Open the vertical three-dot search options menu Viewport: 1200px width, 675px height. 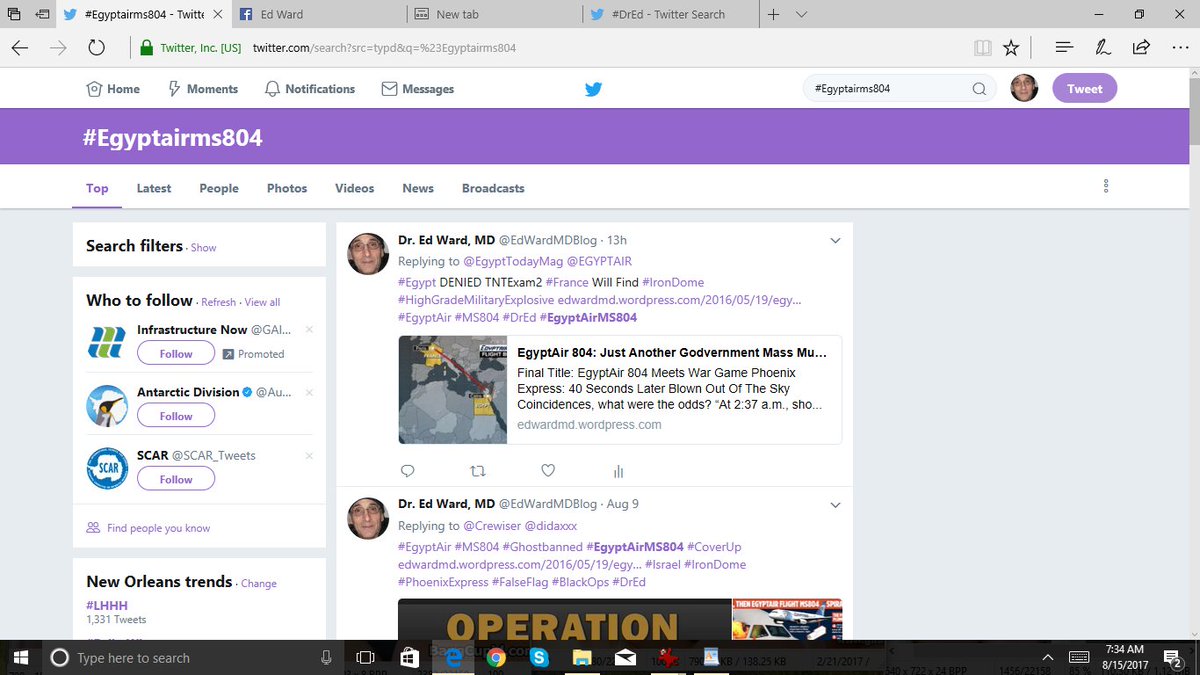(x=1106, y=187)
